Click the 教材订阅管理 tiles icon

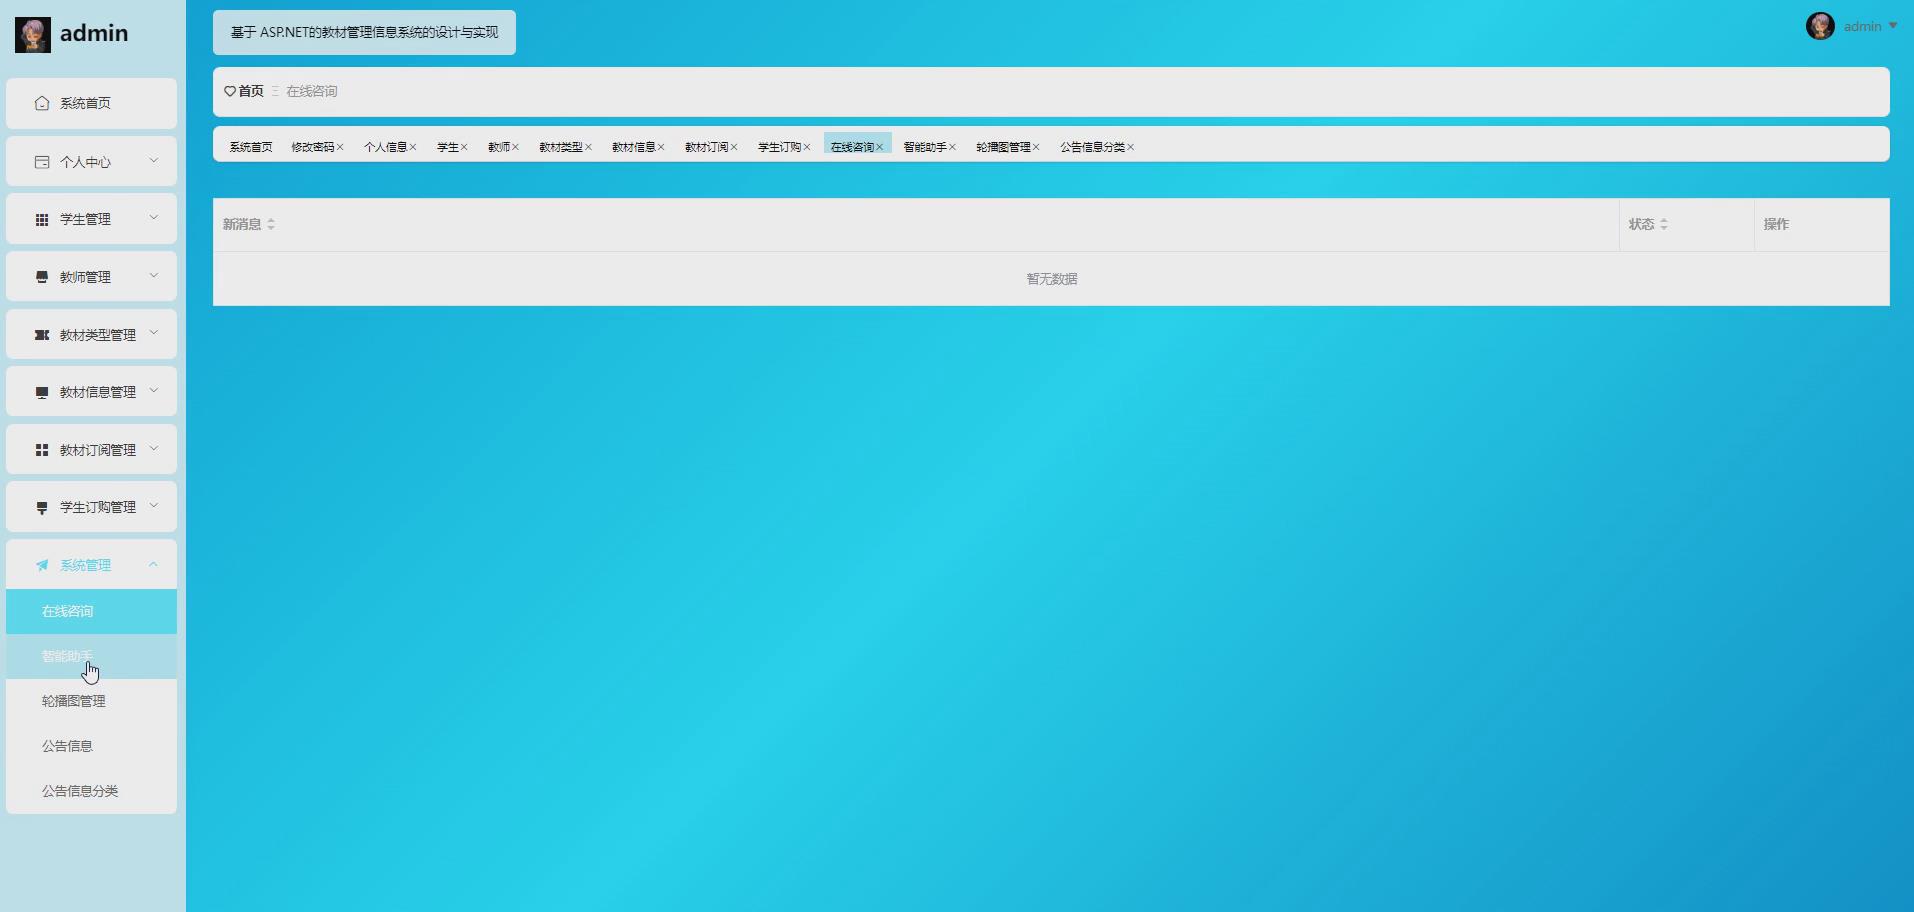pyautogui.click(x=42, y=450)
